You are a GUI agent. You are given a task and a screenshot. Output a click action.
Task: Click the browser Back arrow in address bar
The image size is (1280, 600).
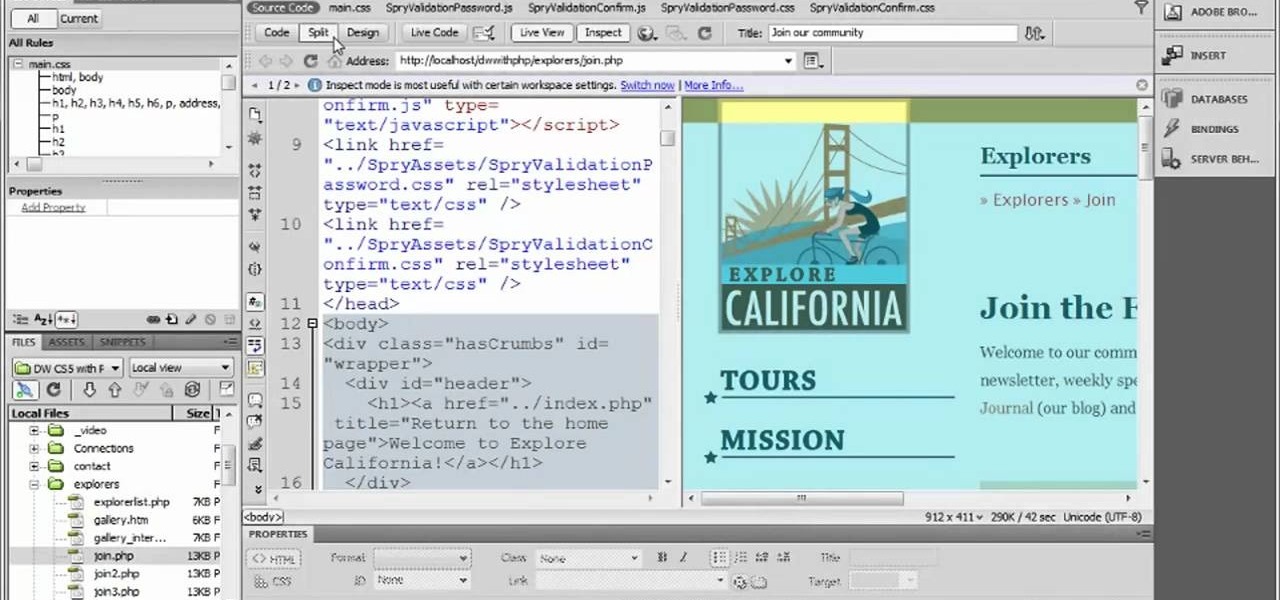tap(265, 61)
